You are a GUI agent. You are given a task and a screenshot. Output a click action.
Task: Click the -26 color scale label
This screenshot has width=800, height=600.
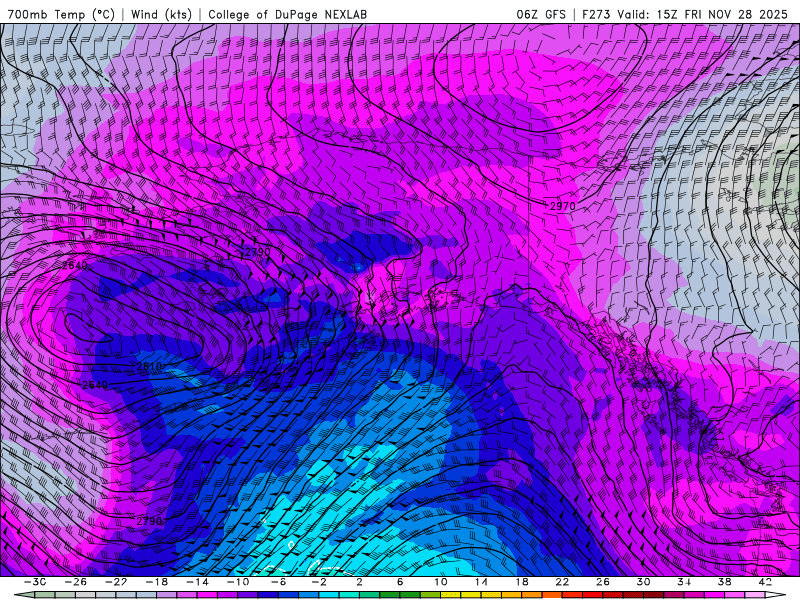pyautogui.click(x=76, y=582)
